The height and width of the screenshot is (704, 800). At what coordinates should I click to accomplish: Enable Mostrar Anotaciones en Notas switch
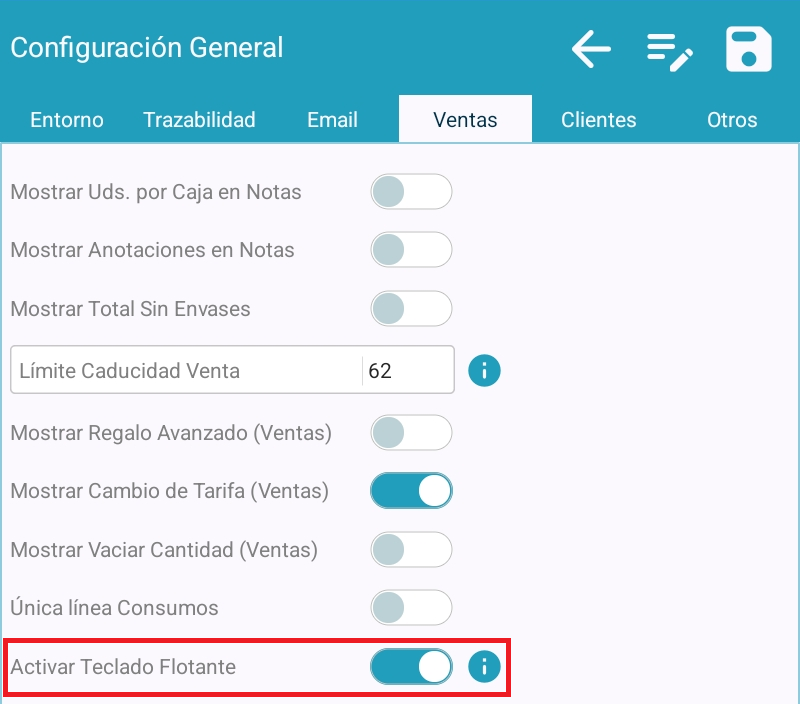tap(411, 250)
